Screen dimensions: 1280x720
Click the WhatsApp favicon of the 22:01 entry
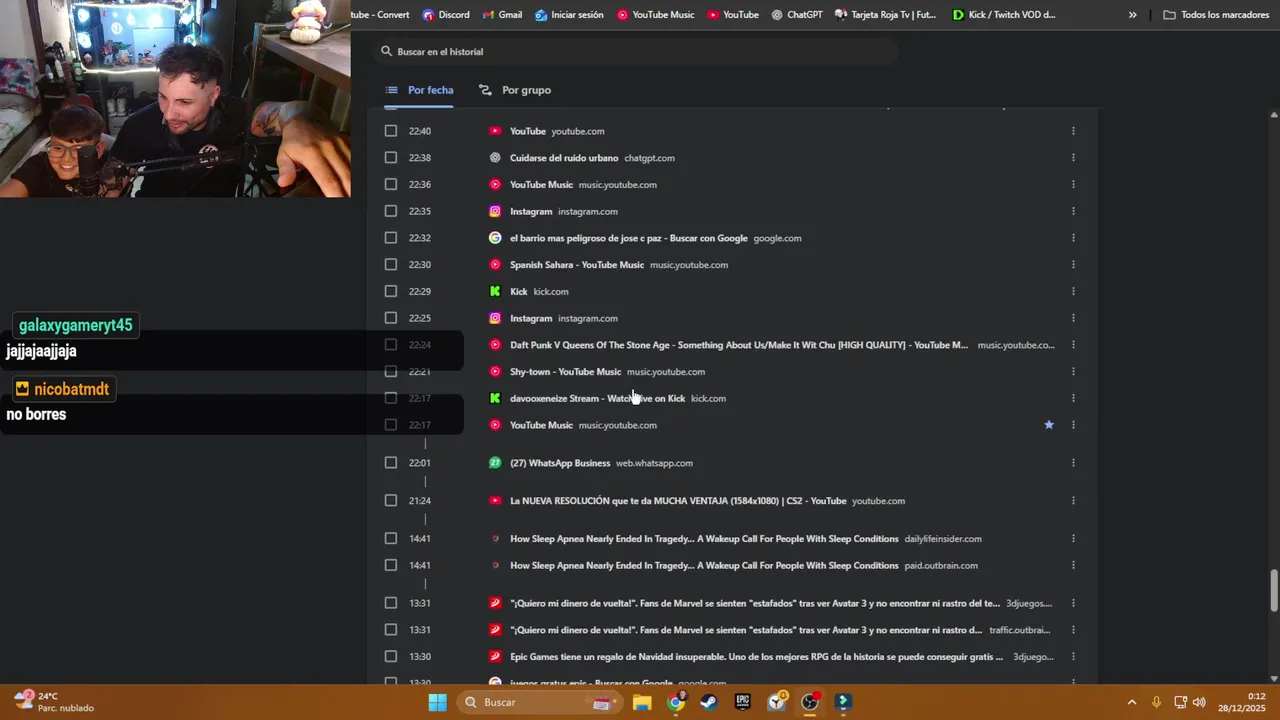click(495, 463)
